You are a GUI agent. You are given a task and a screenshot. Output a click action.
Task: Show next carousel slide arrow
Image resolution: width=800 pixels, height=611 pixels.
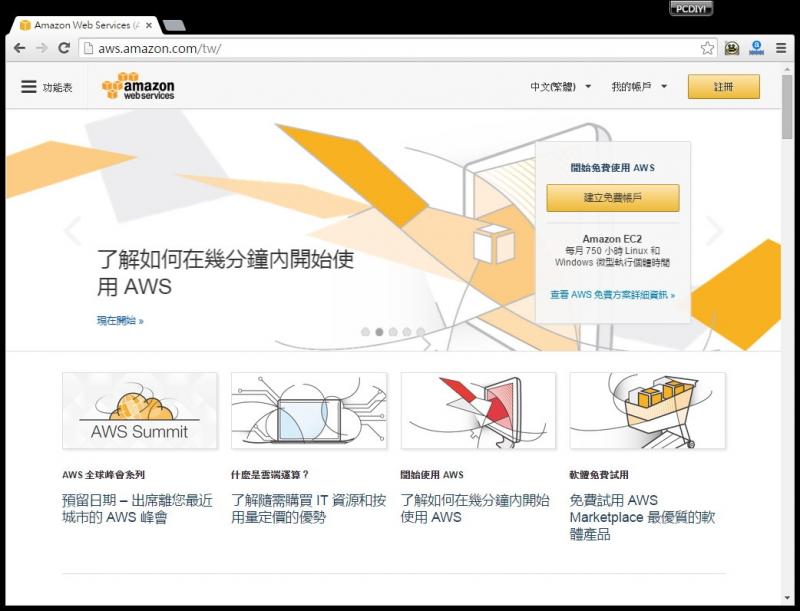[714, 231]
